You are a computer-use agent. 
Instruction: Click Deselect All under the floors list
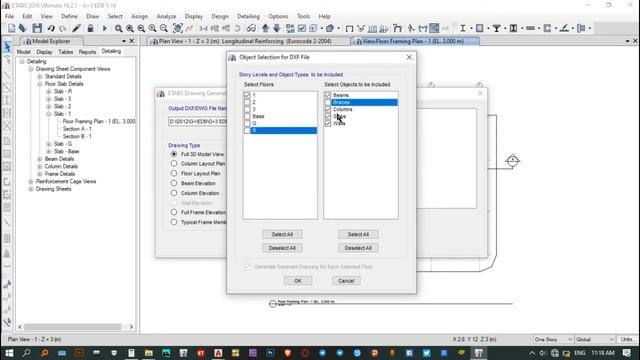pos(282,248)
